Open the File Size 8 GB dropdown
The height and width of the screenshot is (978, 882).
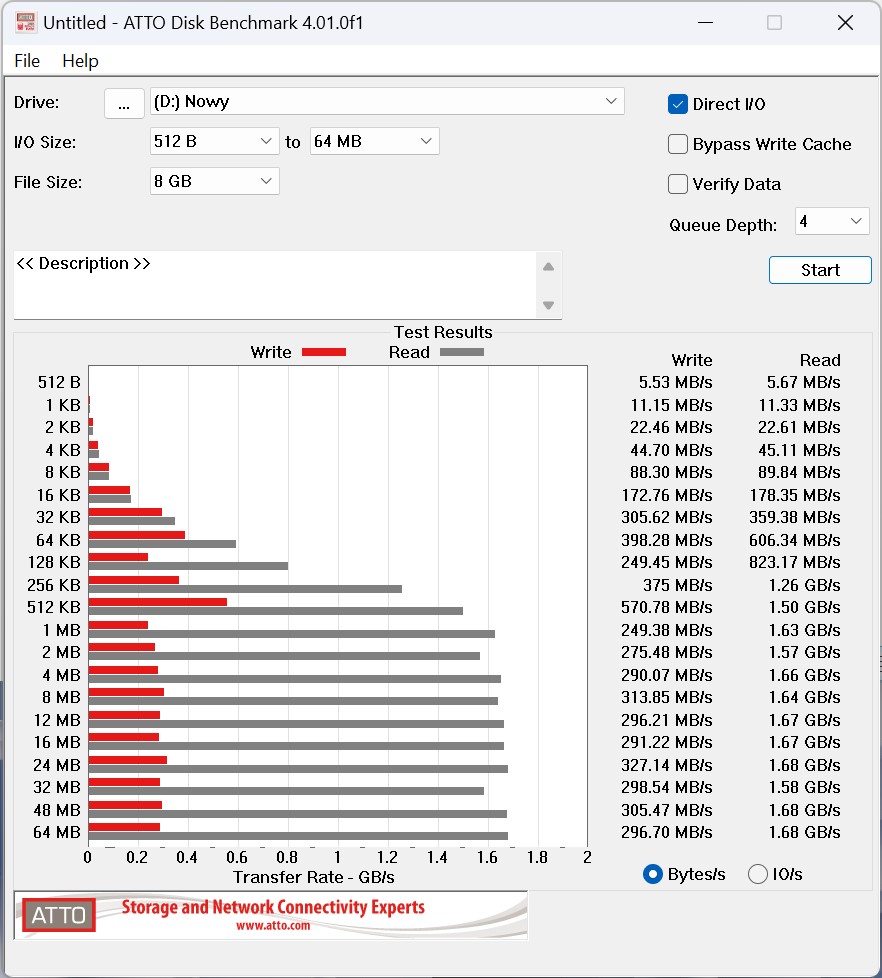coord(214,182)
